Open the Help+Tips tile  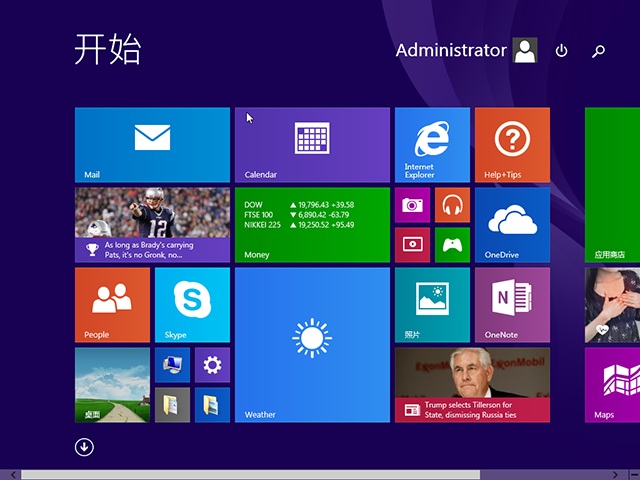512,144
